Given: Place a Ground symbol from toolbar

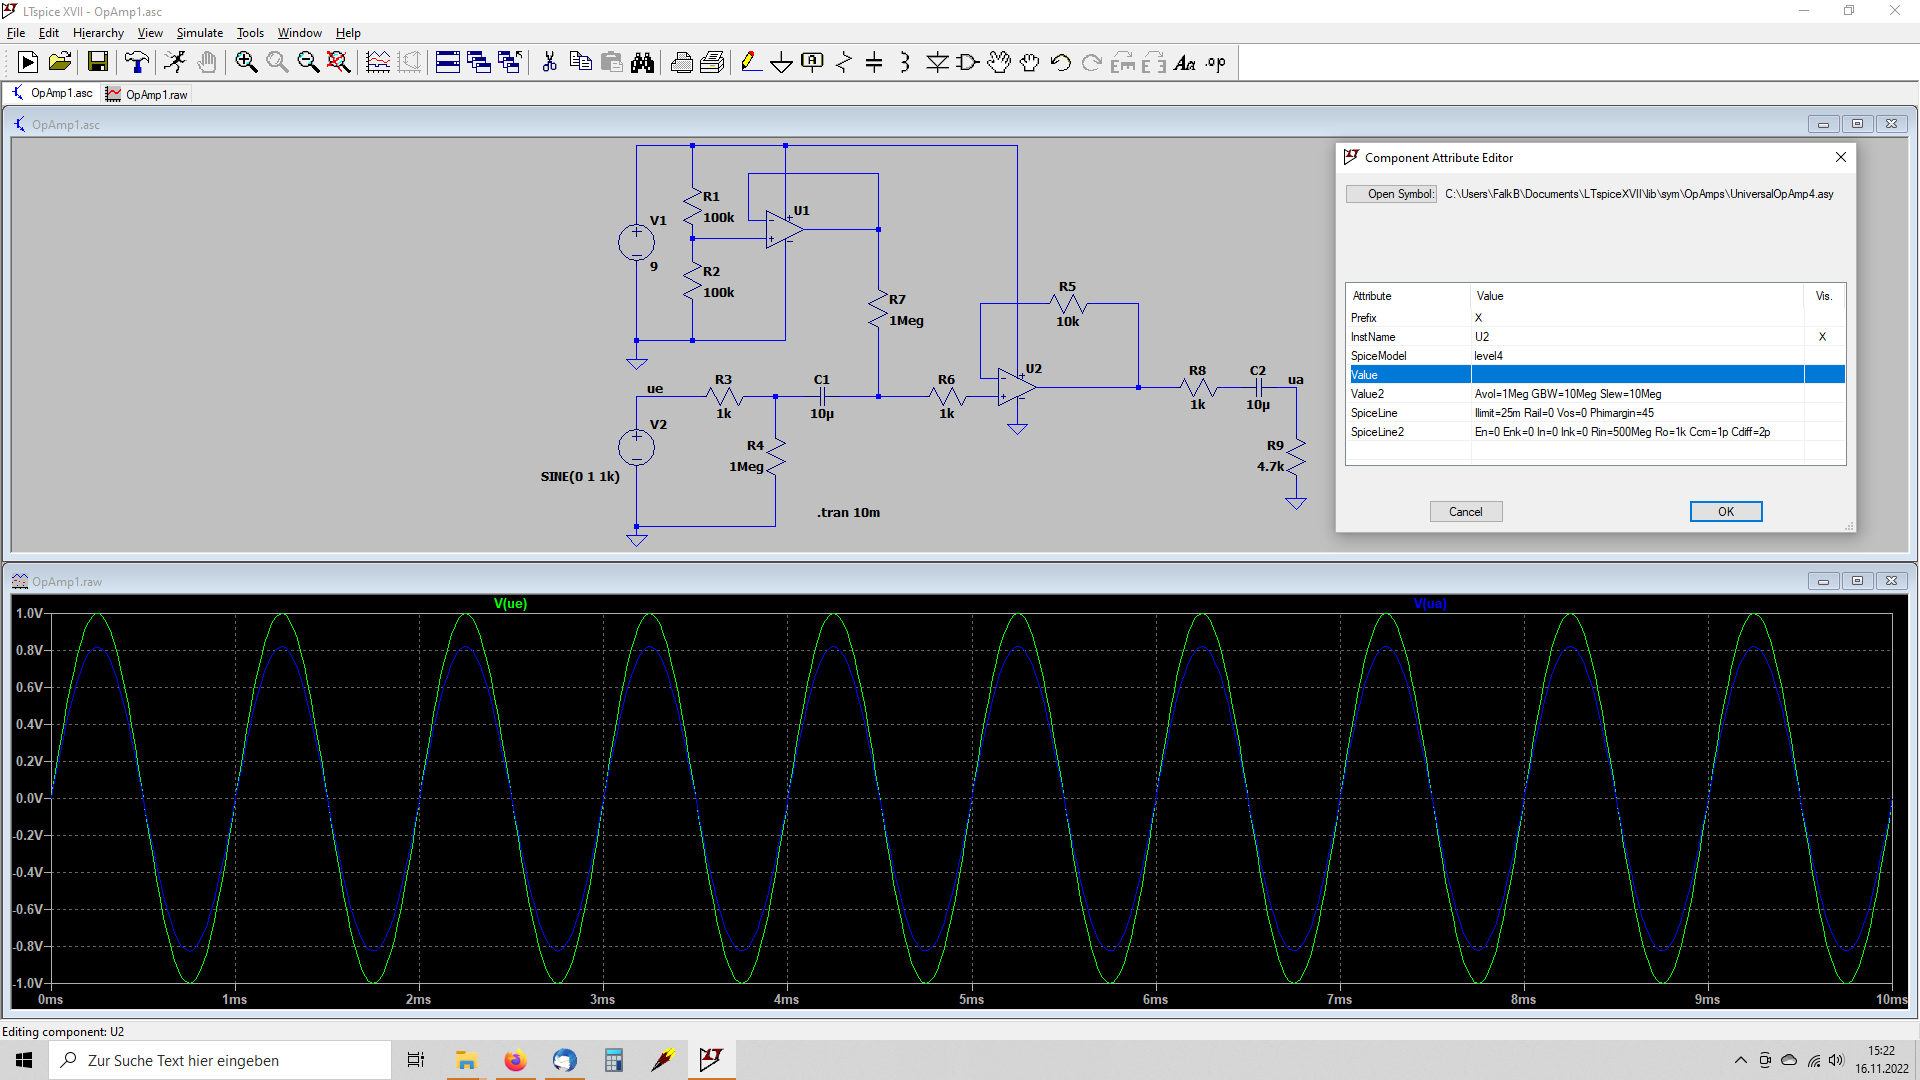Looking at the screenshot, I should pos(782,63).
